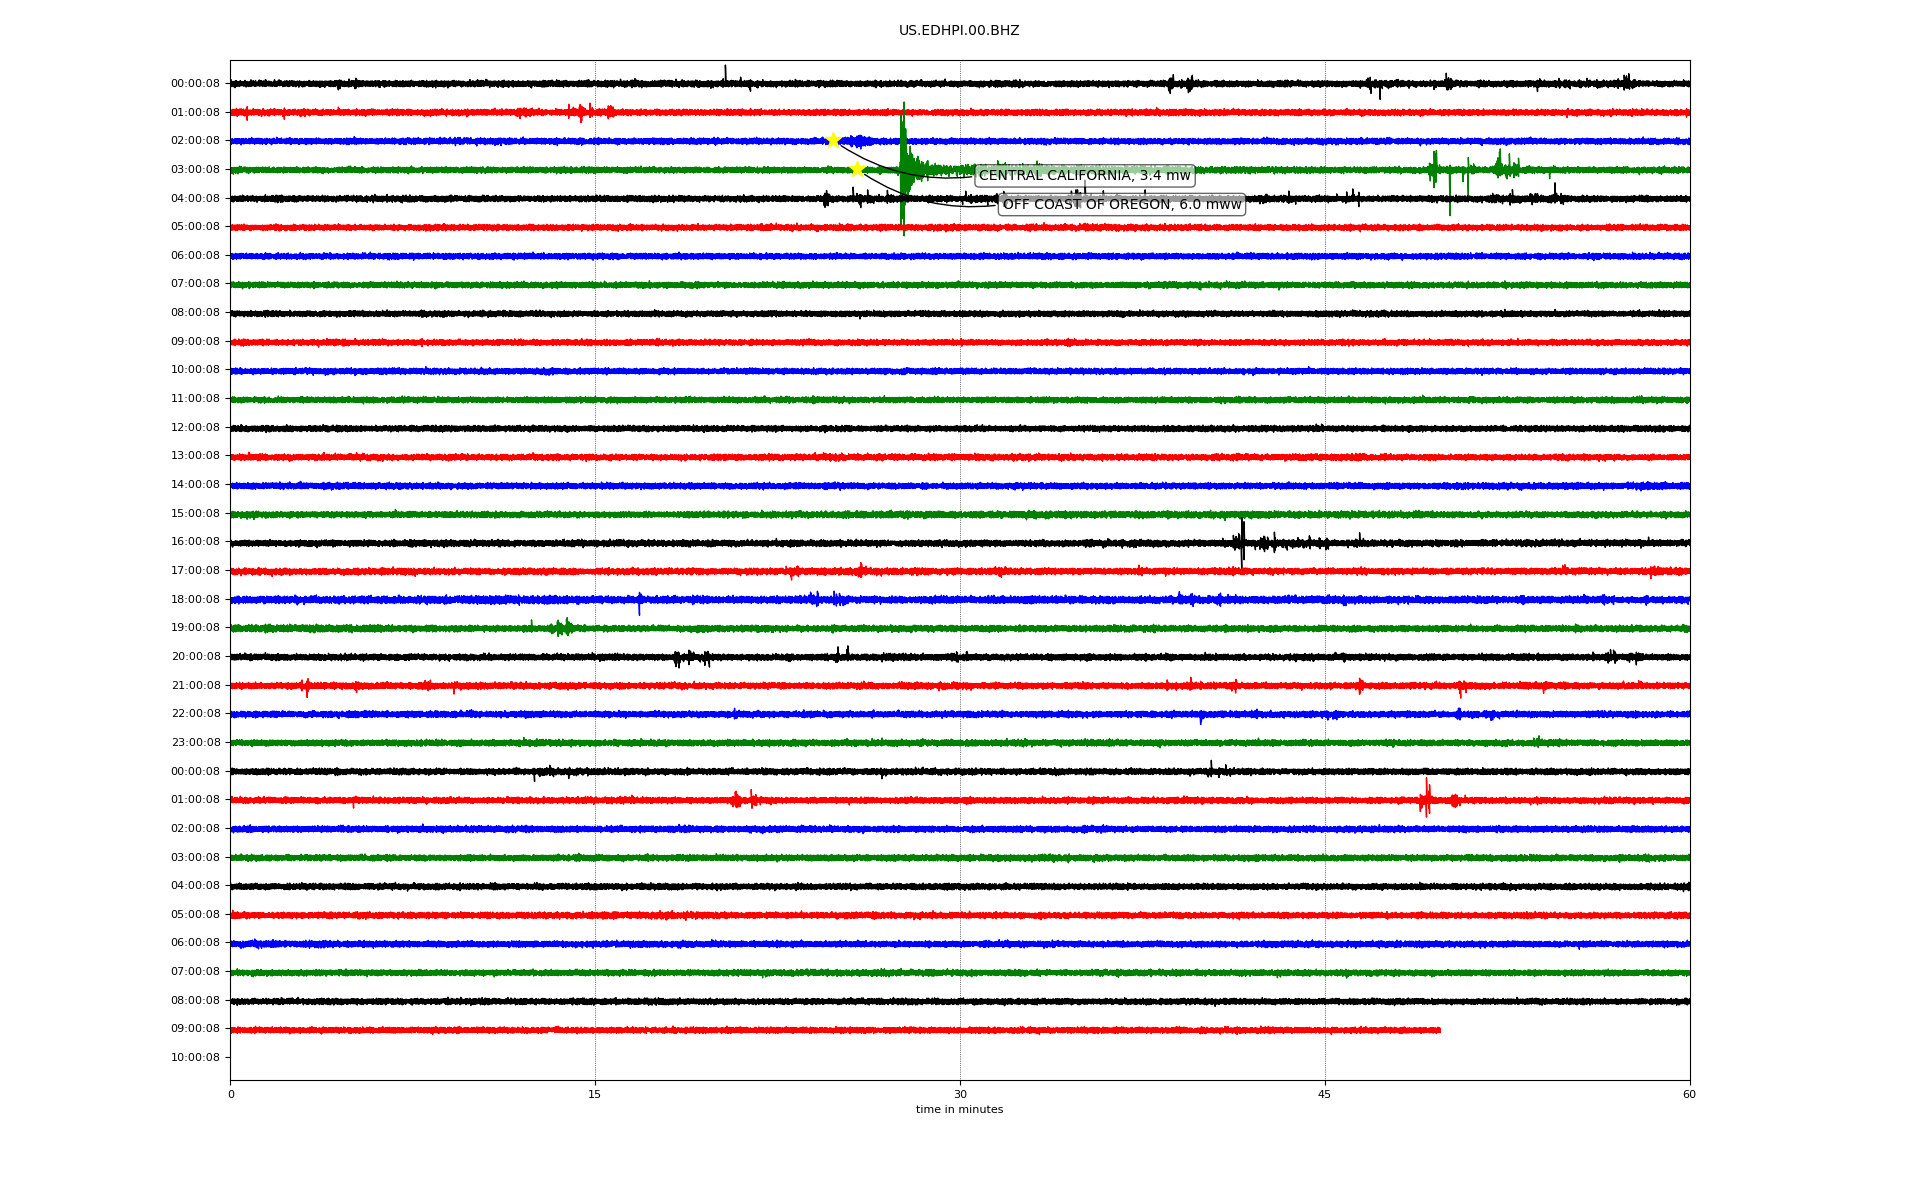
Task: Click the 30 minute x-axis tick label
Action: click(960, 1094)
